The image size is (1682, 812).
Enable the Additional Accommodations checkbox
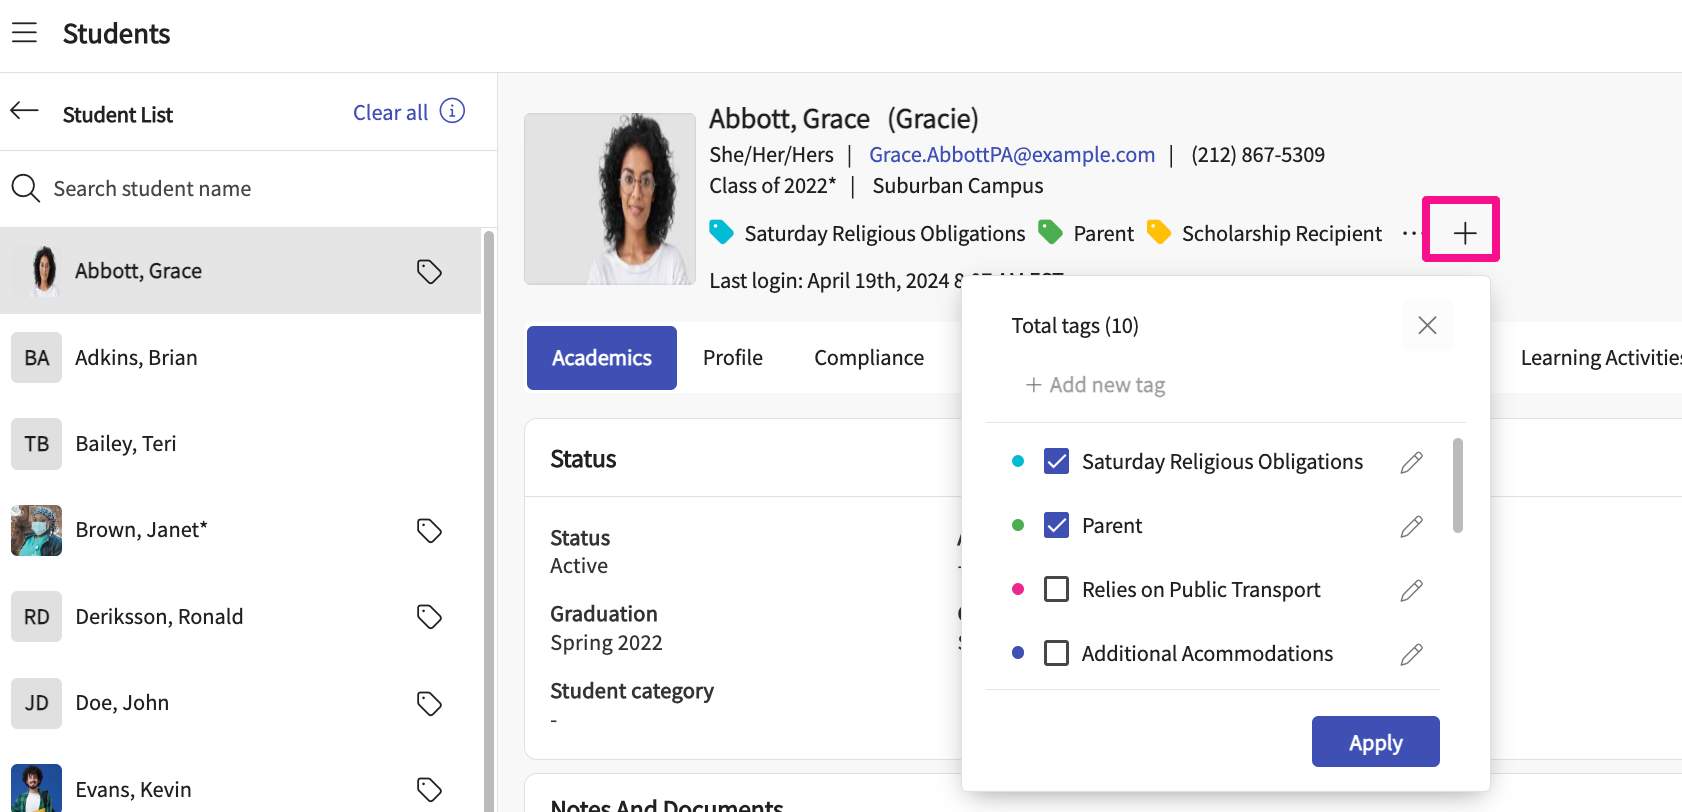click(x=1056, y=653)
